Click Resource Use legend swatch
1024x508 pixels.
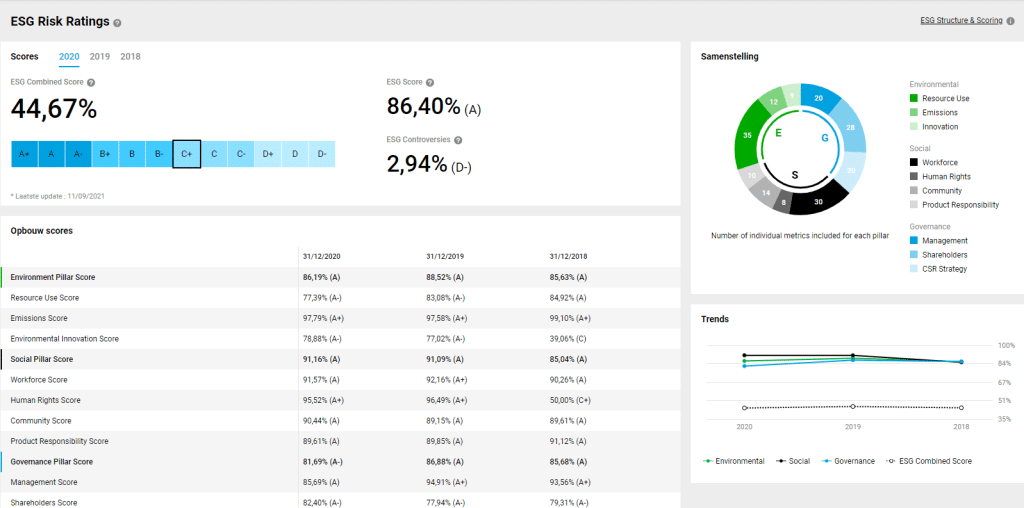coord(914,99)
